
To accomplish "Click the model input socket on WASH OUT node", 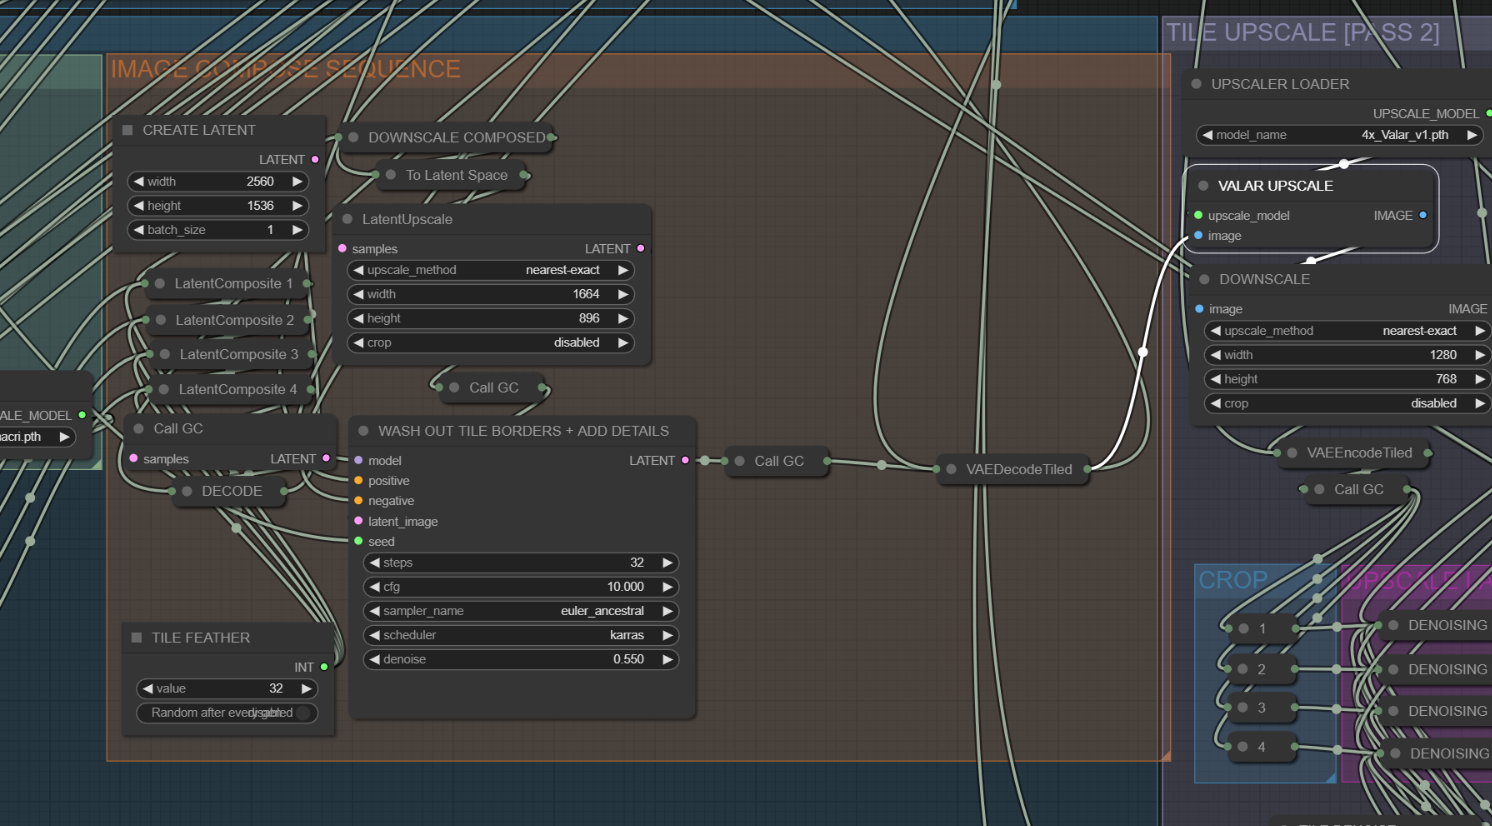I will click(x=358, y=460).
